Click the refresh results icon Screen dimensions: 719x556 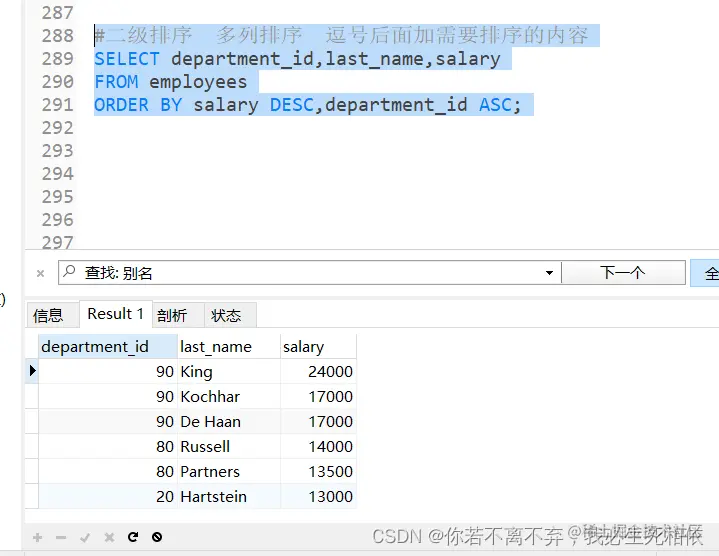click(133, 537)
